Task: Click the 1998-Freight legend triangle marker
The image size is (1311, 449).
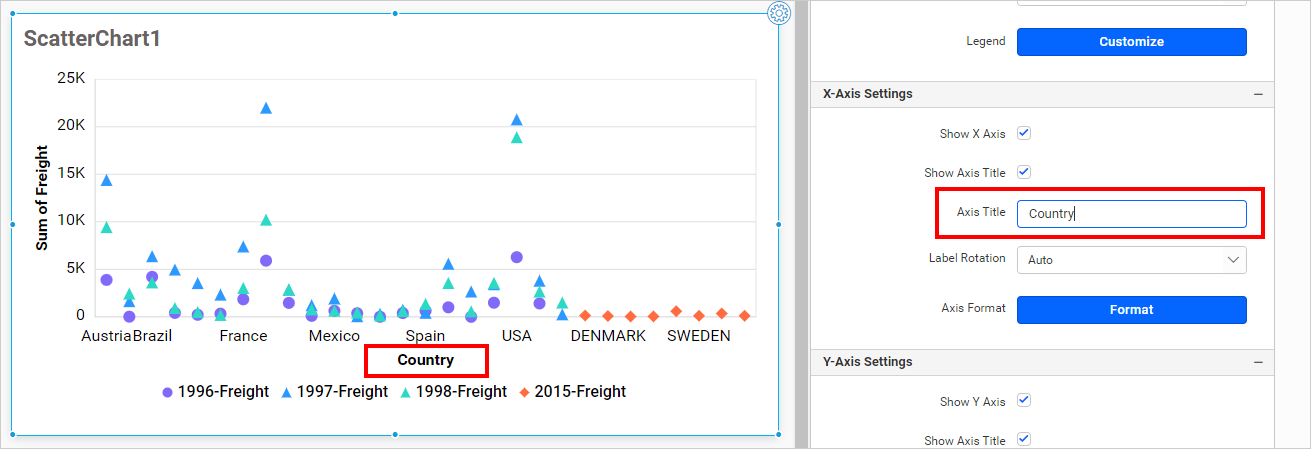Action: click(x=405, y=392)
